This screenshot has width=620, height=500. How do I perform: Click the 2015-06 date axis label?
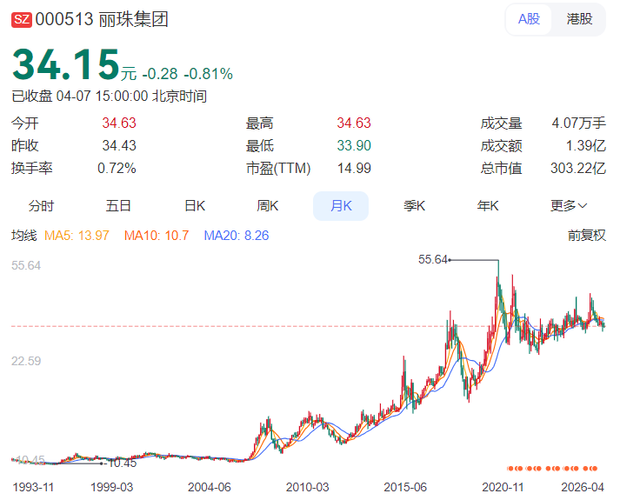coord(405,487)
